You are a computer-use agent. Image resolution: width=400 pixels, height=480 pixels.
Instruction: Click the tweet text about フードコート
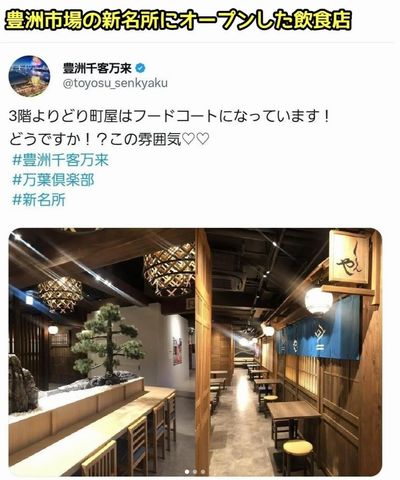pos(170,128)
